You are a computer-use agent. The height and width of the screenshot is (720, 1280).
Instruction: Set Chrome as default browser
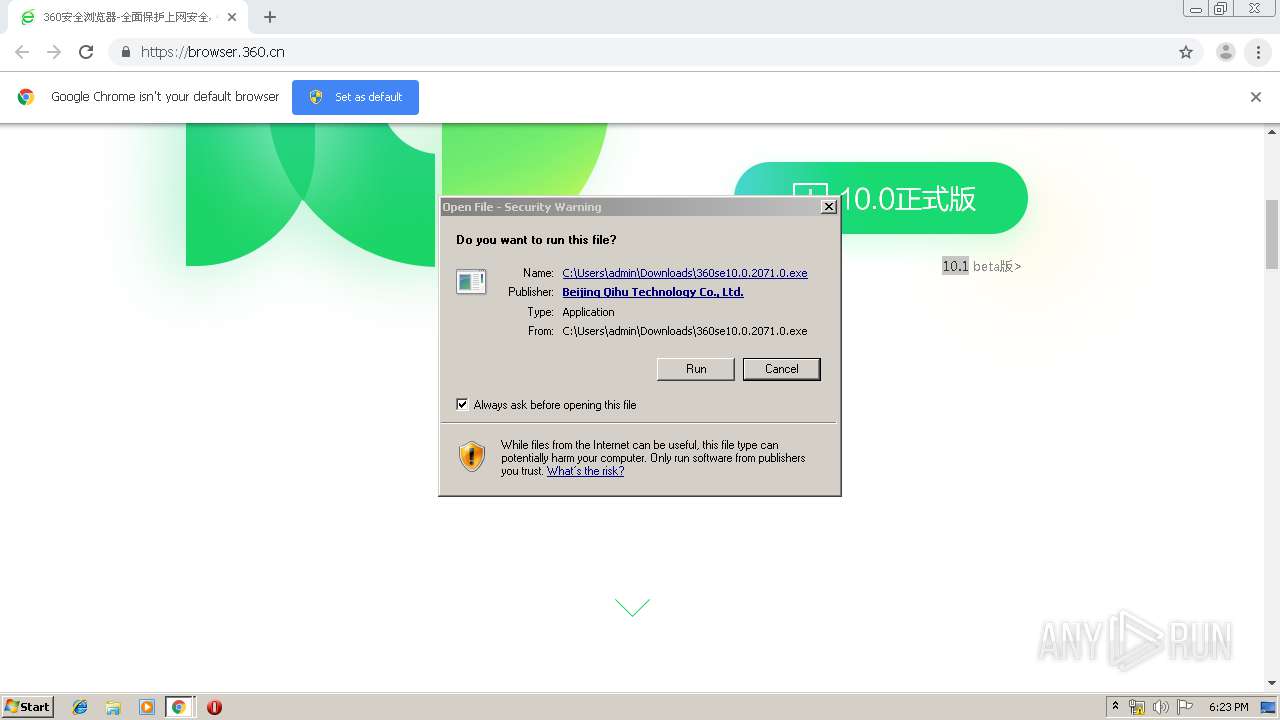pyautogui.click(x=355, y=97)
